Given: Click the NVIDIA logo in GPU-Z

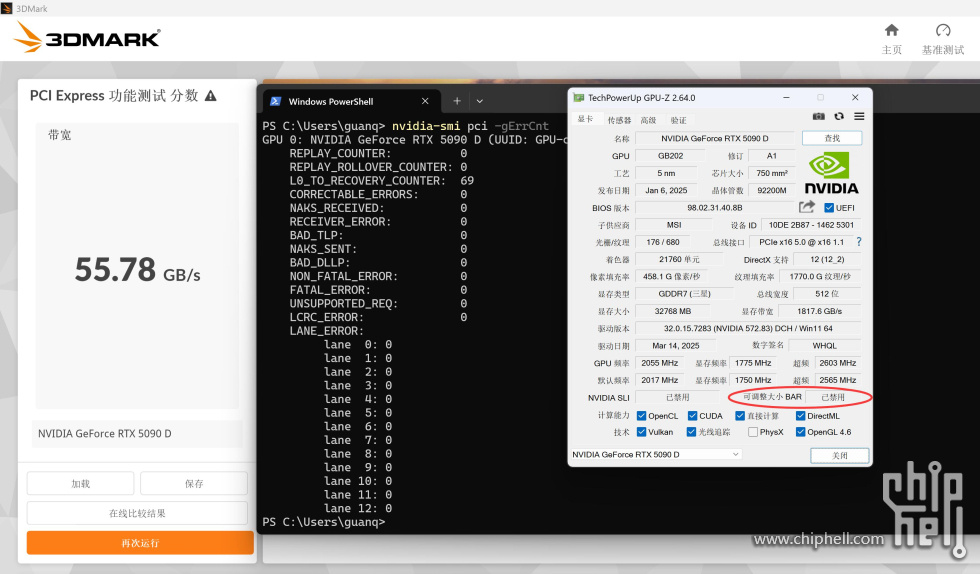Looking at the screenshot, I should click(x=831, y=174).
